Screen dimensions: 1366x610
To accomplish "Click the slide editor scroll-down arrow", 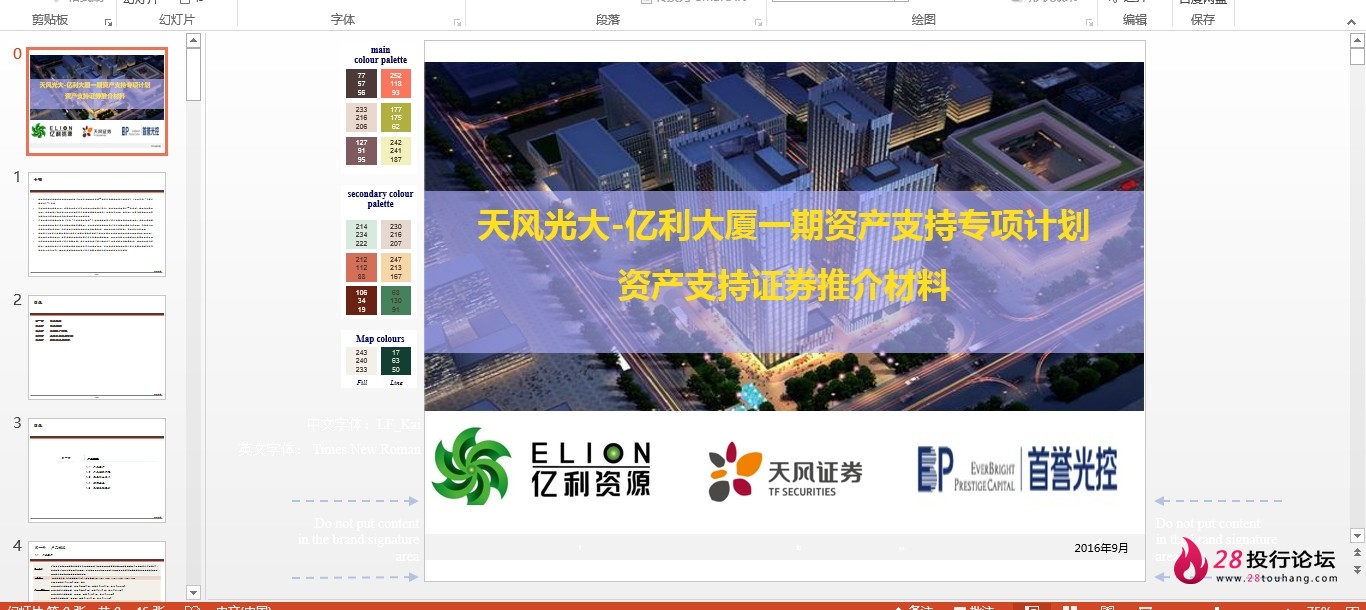I will 1358,536.
